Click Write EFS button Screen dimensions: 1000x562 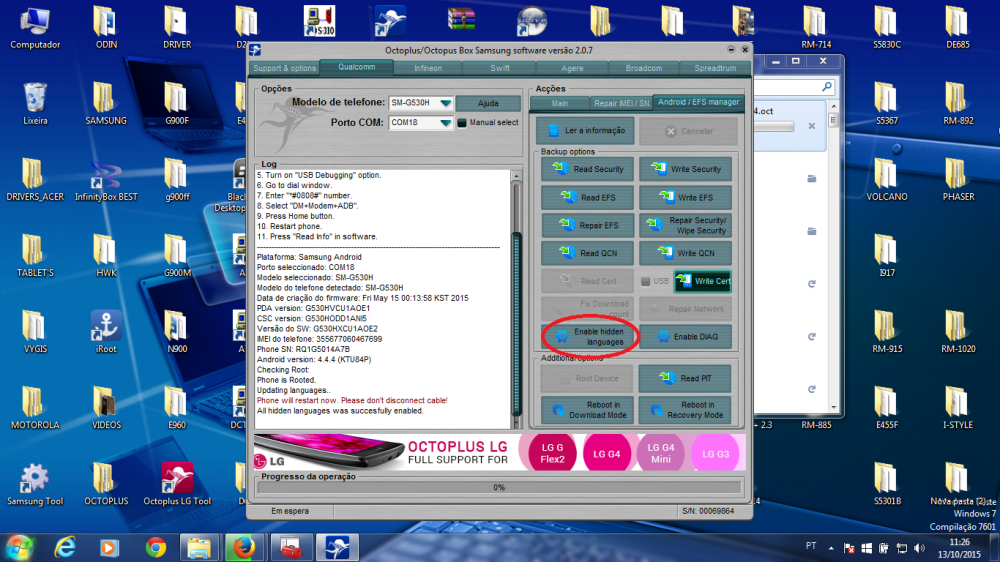coord(686,198)
